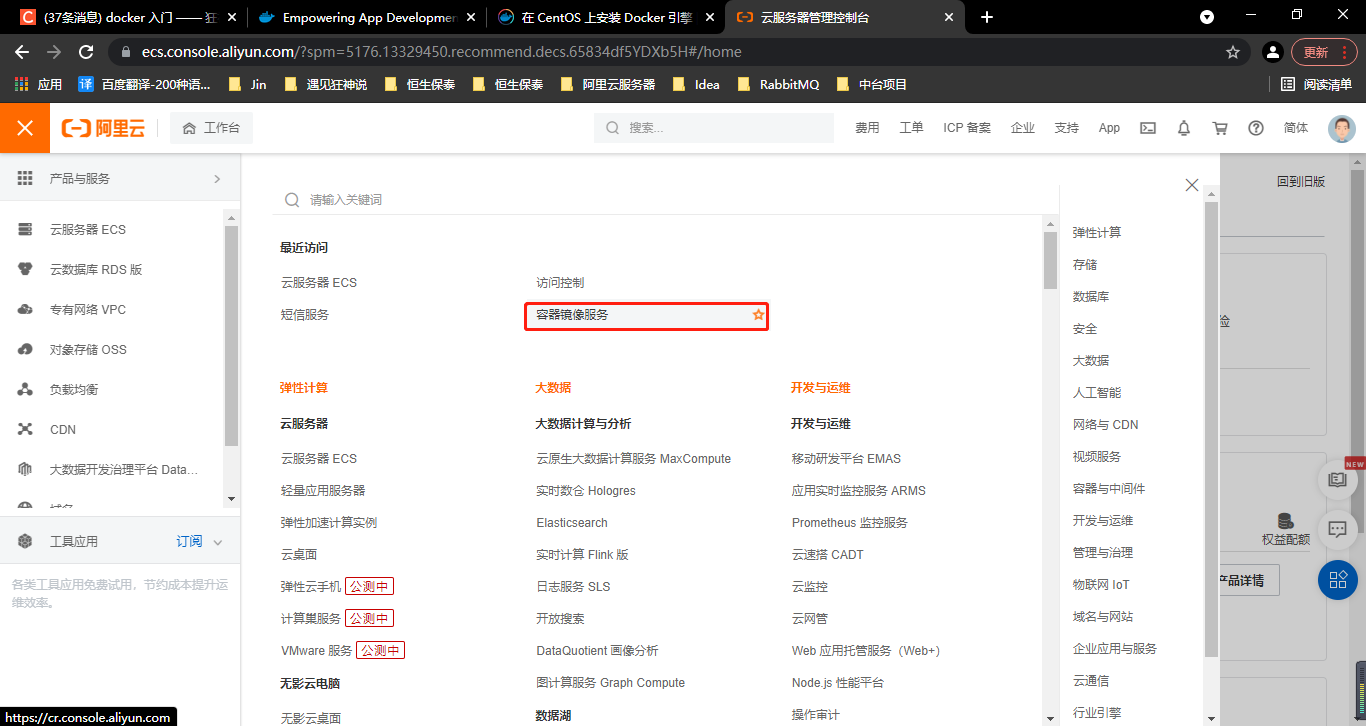The height and width of the screenshot is (726, 1366).
Task: Open 企业 header menu
Action: [x=1023, y=128]
